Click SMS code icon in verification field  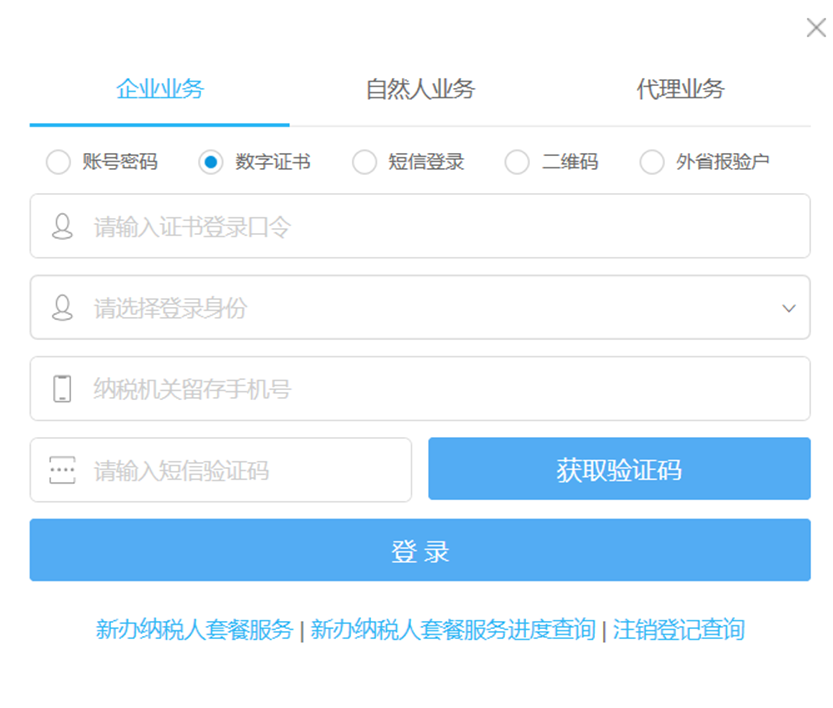coord(62,470)
